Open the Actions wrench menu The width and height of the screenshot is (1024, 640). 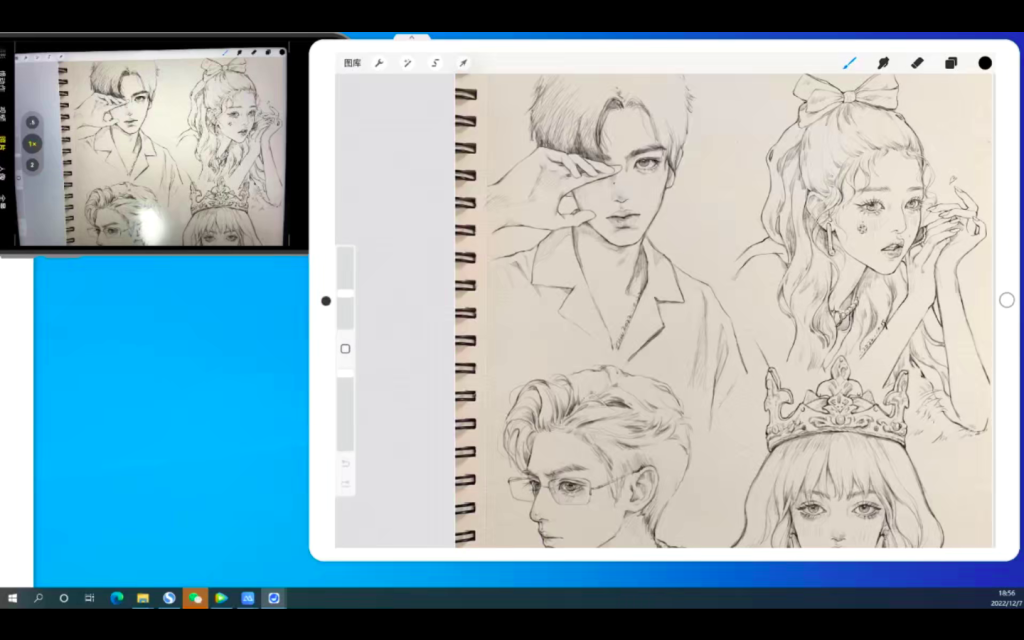click(x=378, y=62)
